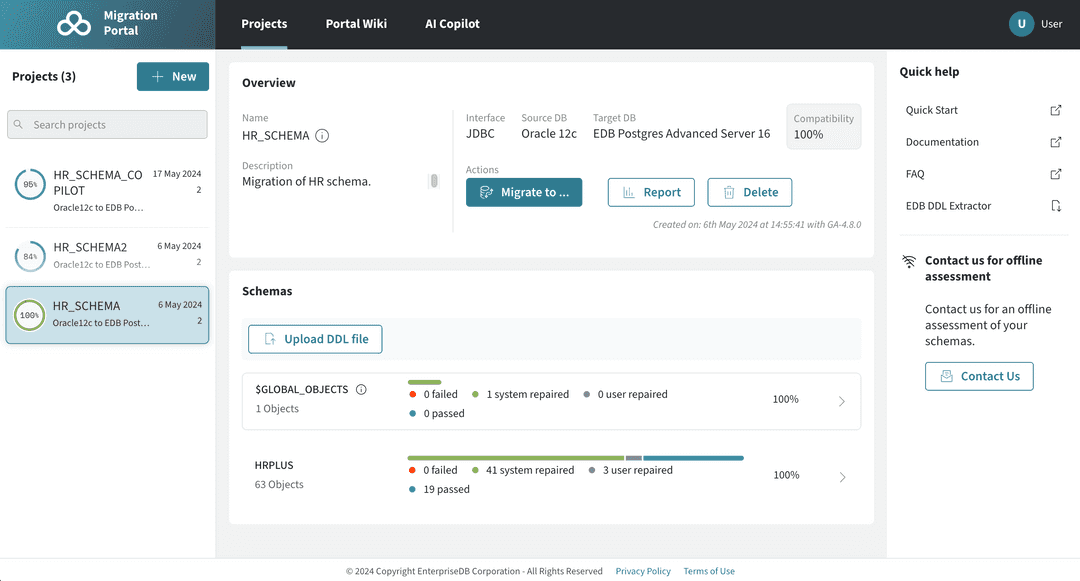Click the info icon next to $GLOBAL_OBJECTS
Image resolution: width=1080 pixels, height=581 pixels.
(x=361, y=391)
